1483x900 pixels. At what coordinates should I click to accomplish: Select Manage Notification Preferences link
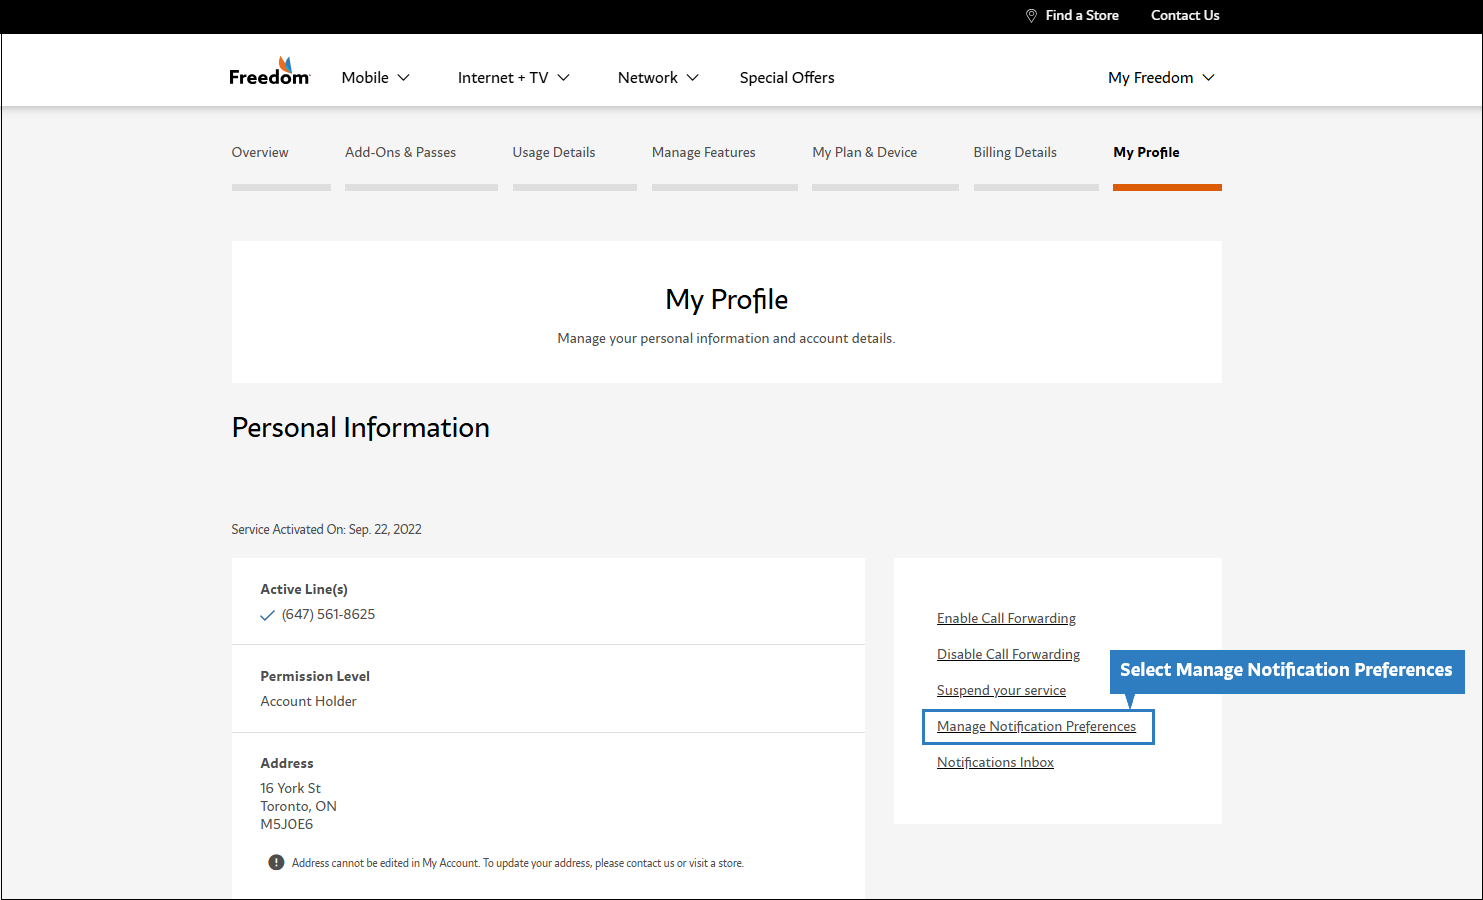[x=1036, y=726]
